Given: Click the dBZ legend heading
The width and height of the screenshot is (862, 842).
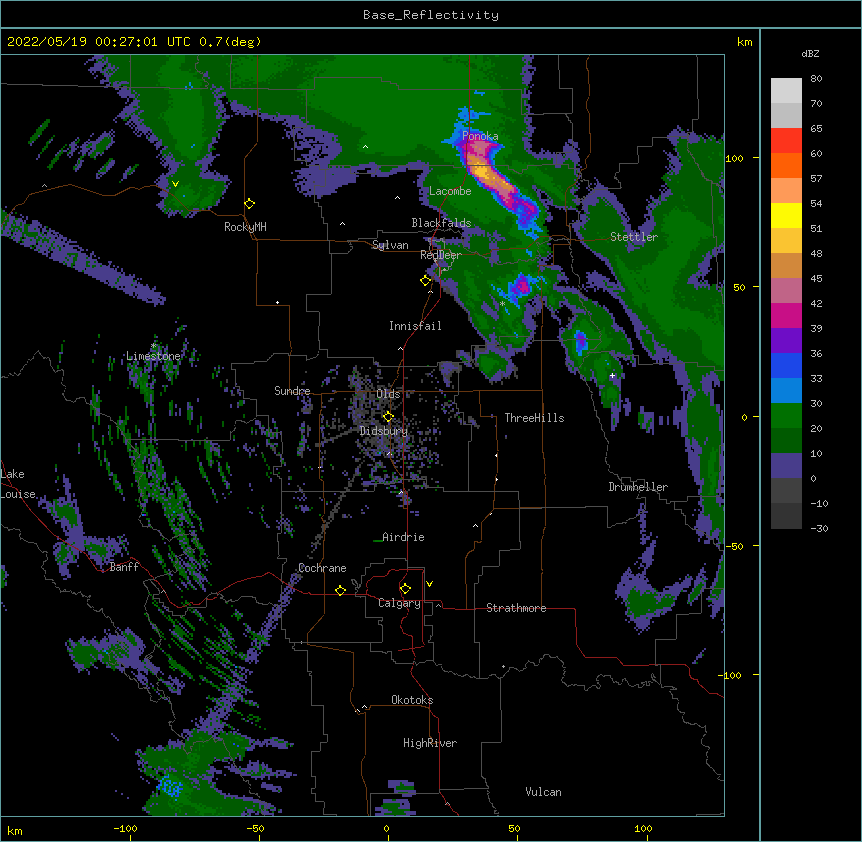Looking at the screenshot, I should point(810,54).
